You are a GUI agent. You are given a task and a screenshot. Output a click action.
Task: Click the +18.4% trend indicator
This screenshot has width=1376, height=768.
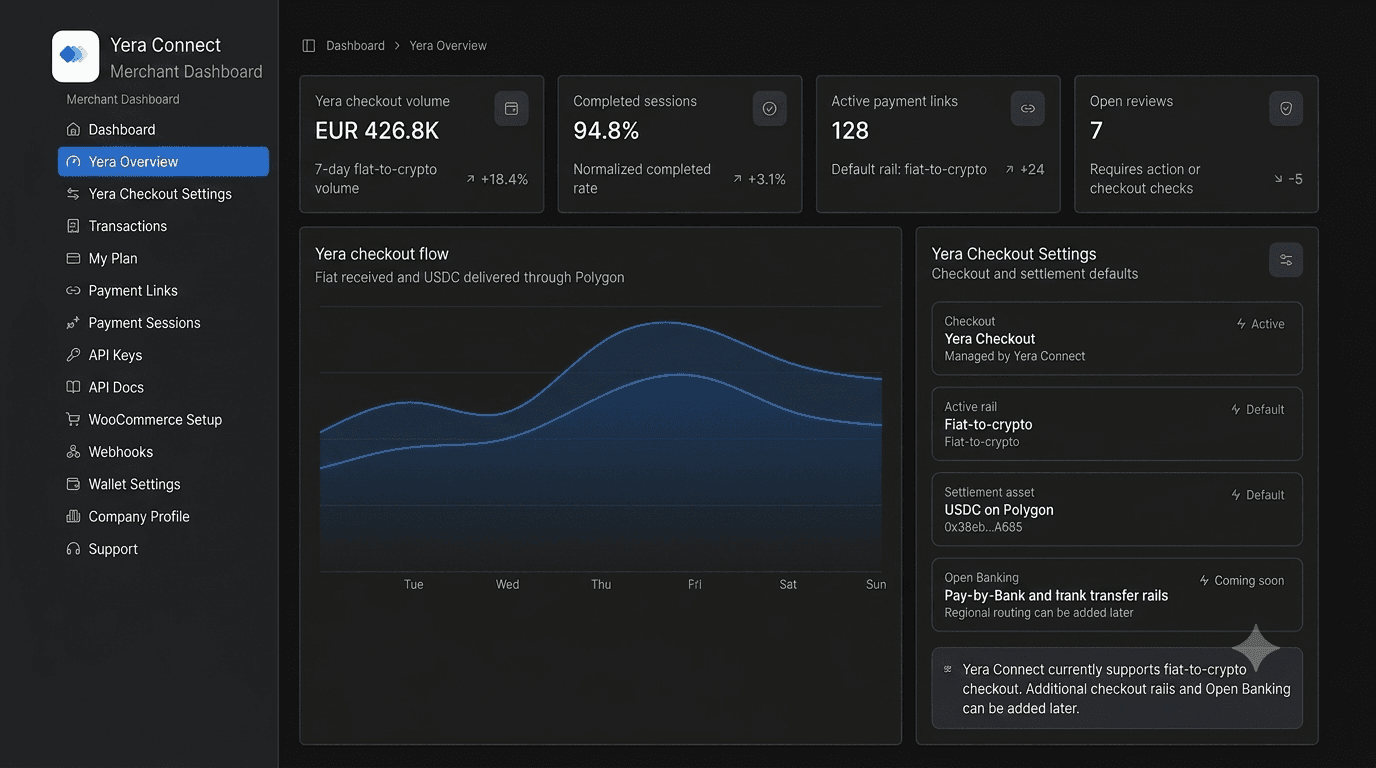click(497, 179)
